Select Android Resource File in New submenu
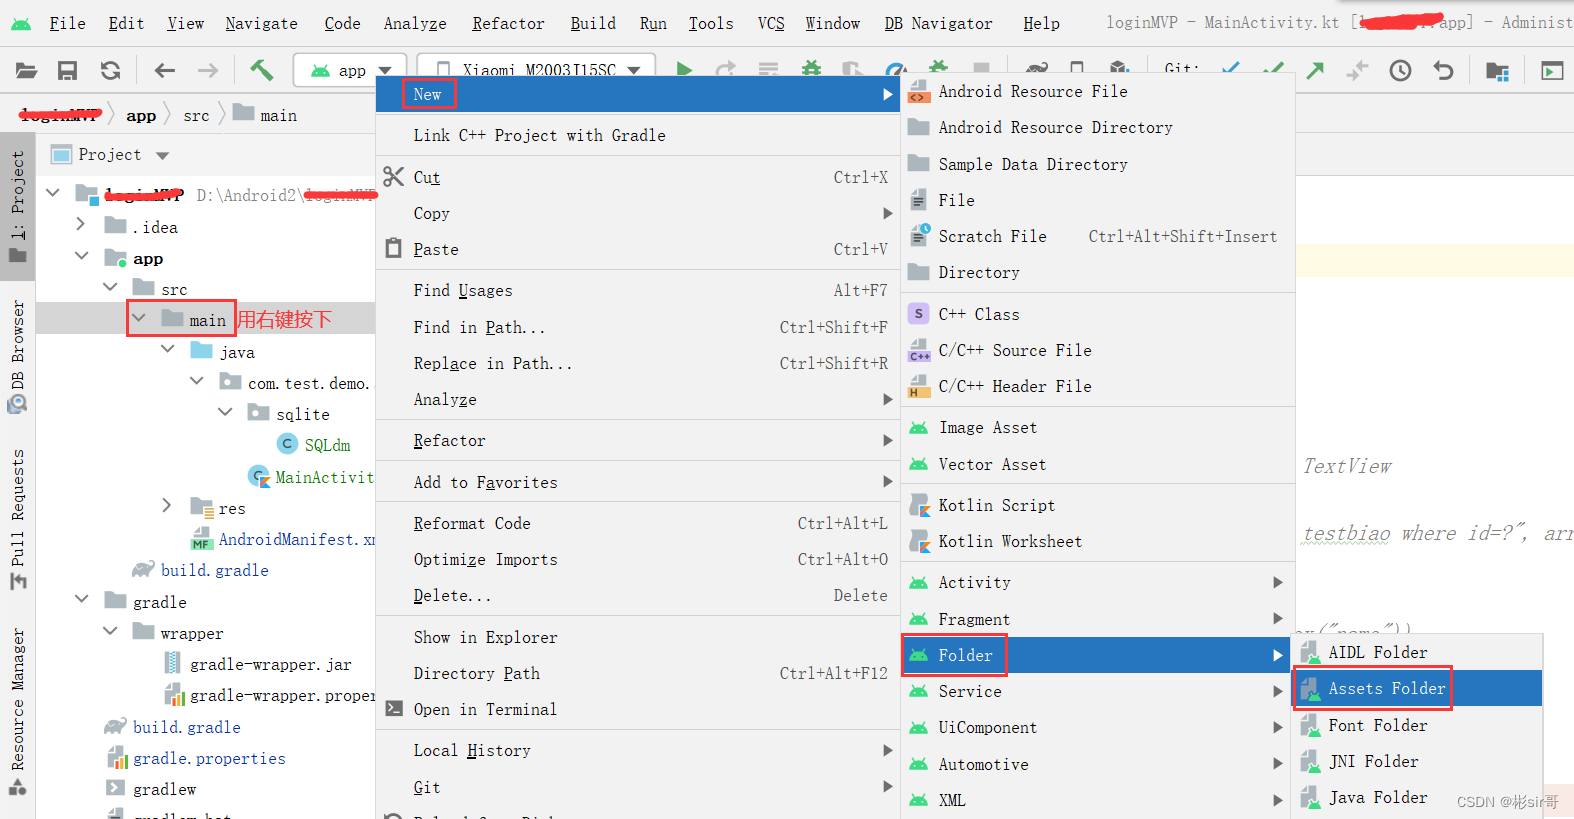The height and width of the screenshot is (819, 1574). (x=1098, y=91)
